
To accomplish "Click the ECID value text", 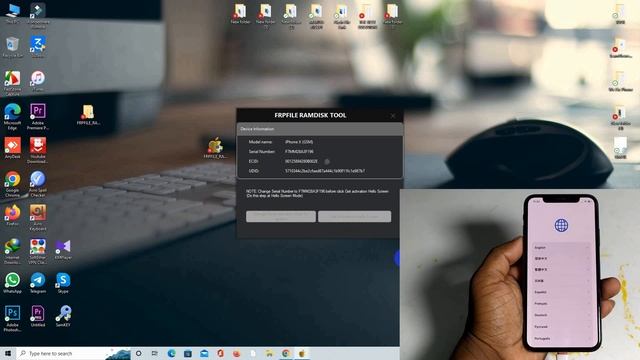I will pos(301,161).
